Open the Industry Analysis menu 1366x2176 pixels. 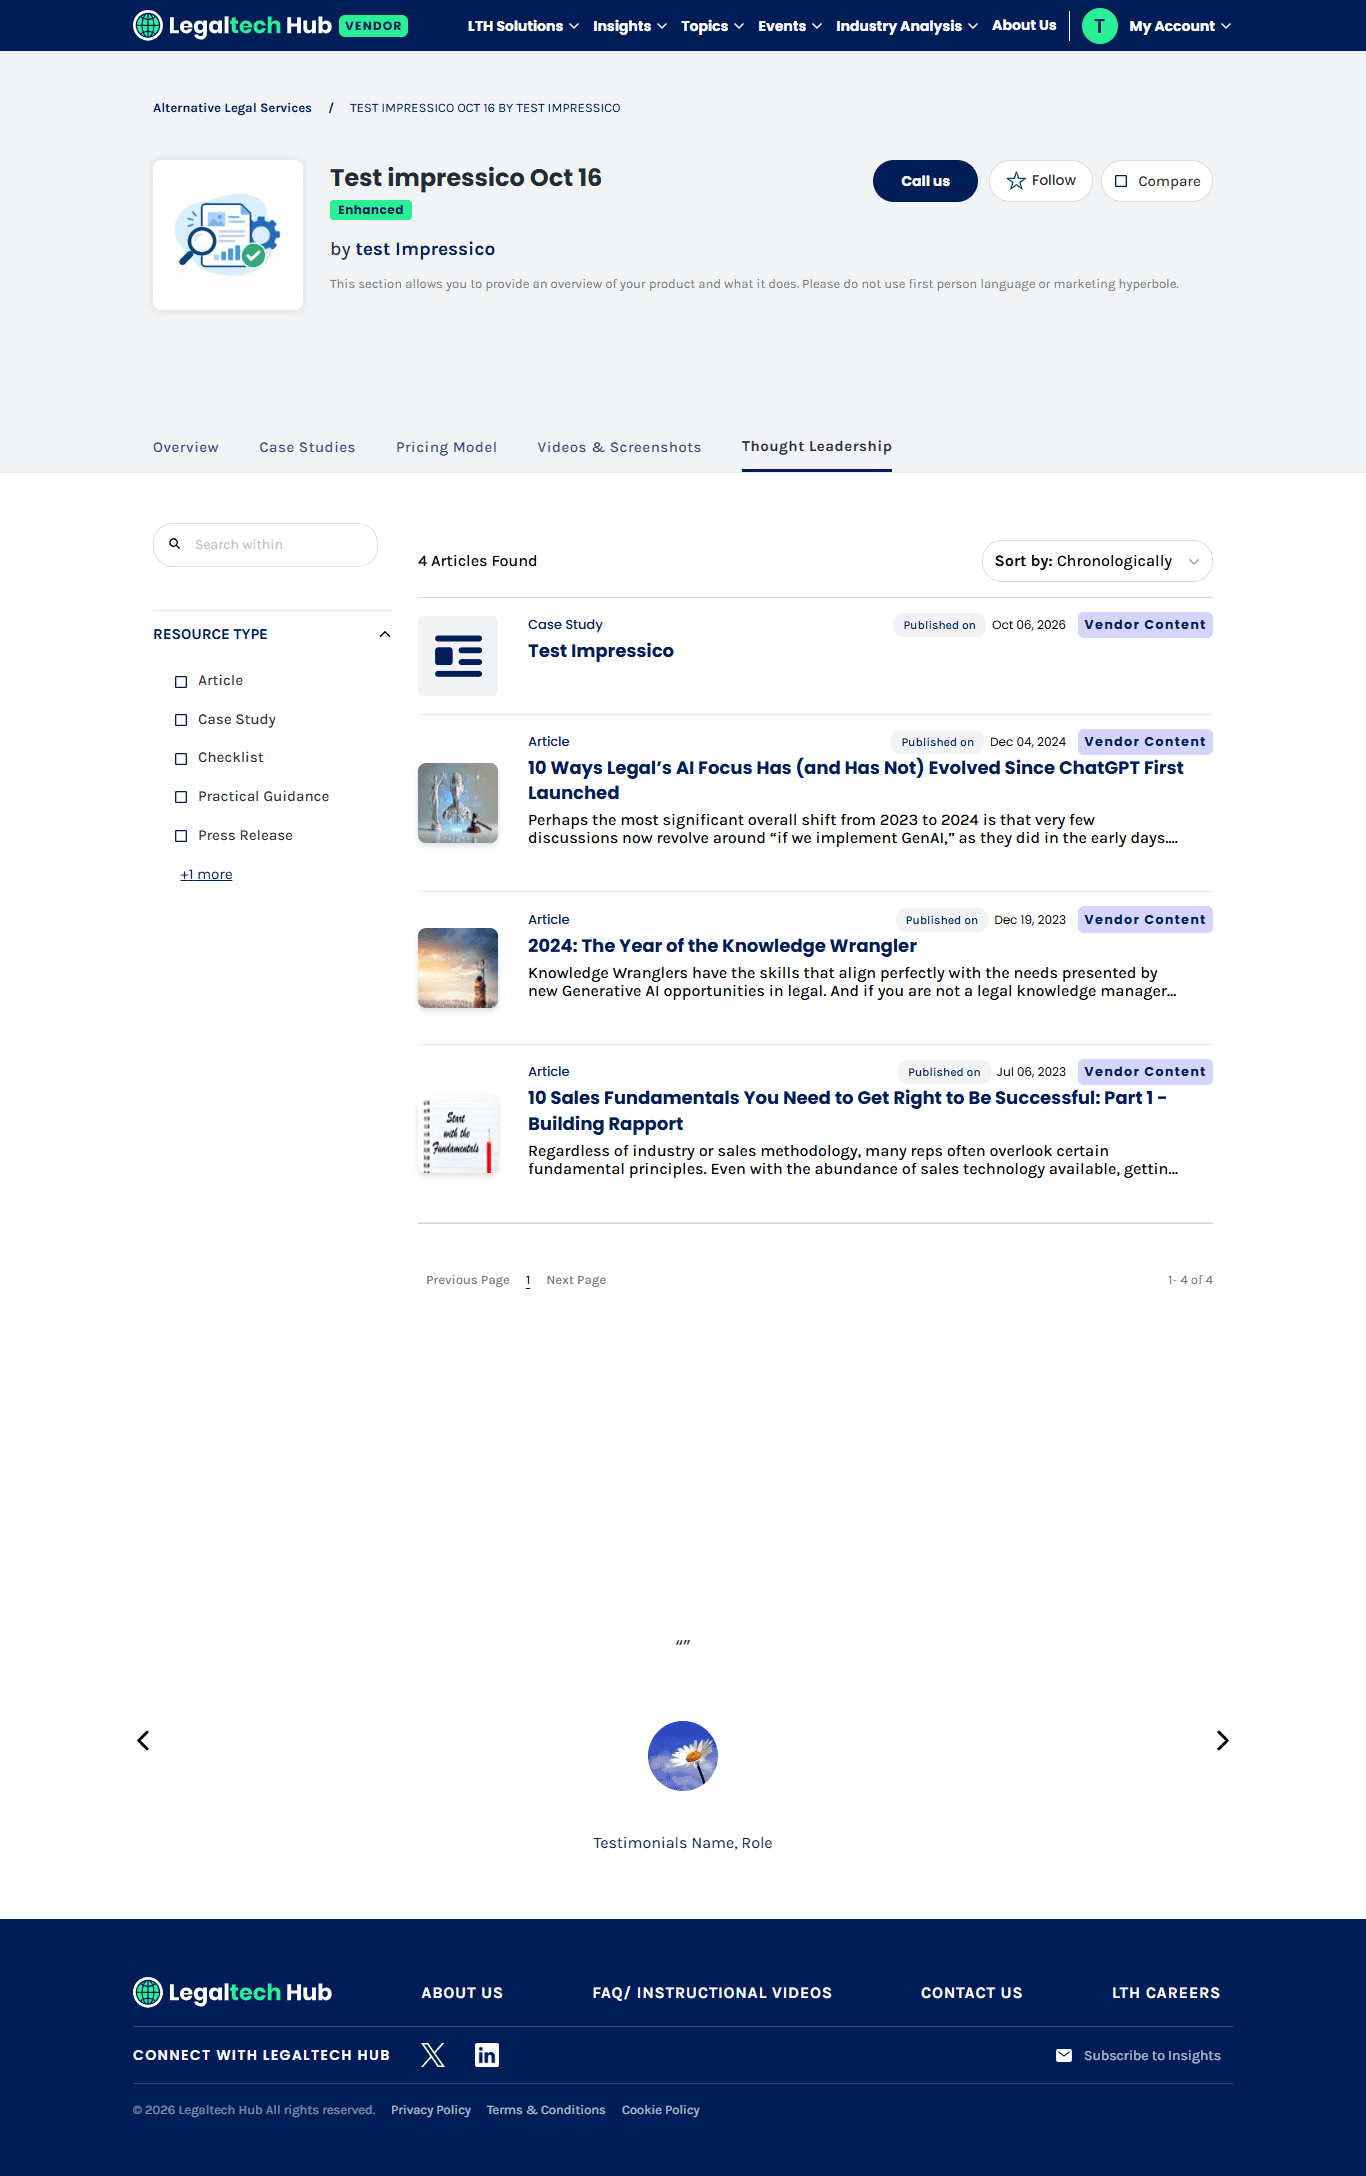point(907,26)
